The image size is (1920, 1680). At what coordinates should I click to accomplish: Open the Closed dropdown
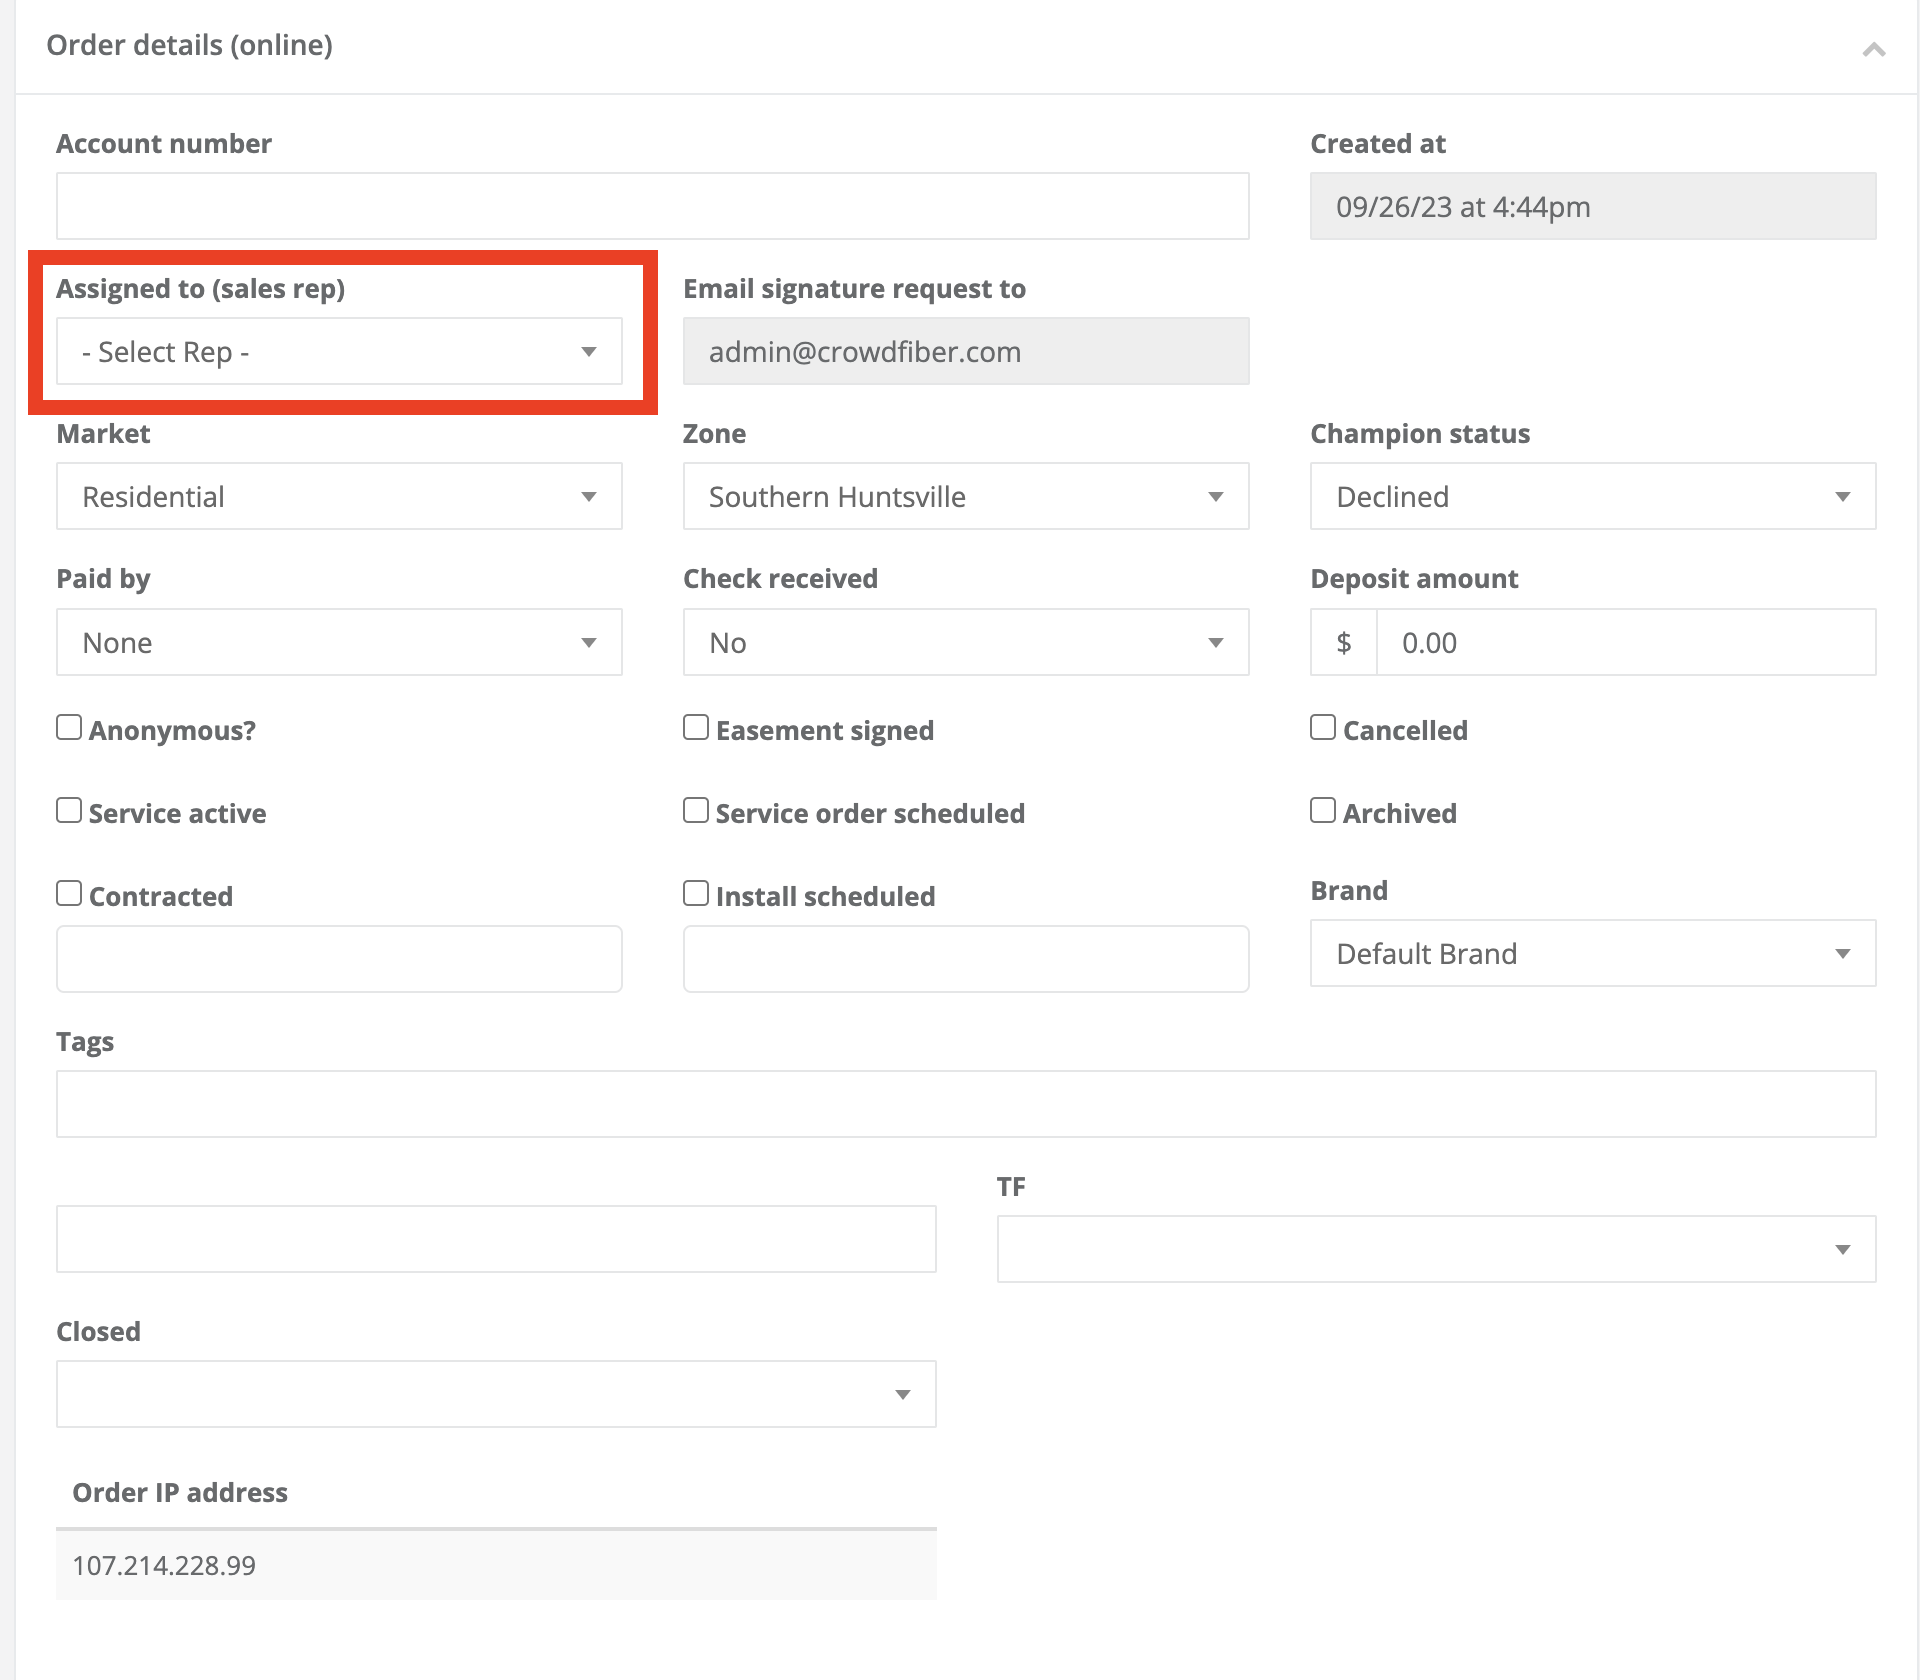[497, 1393]
